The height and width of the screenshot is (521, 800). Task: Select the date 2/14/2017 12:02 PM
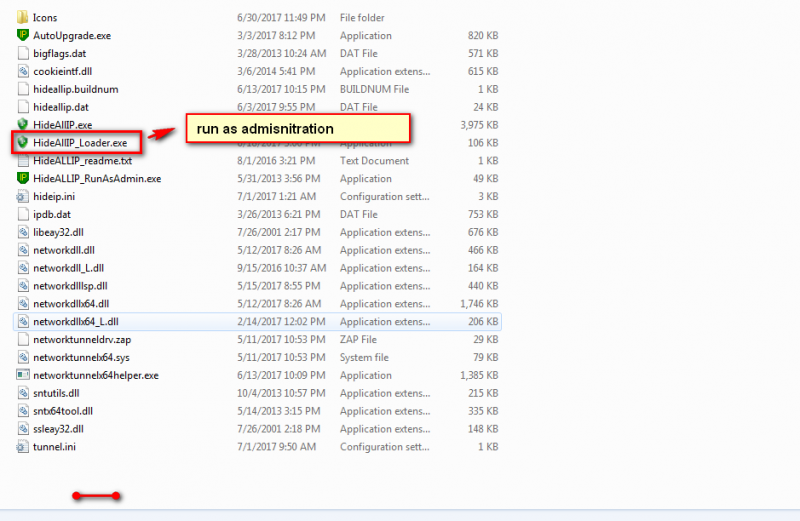(x=281, y=321)
